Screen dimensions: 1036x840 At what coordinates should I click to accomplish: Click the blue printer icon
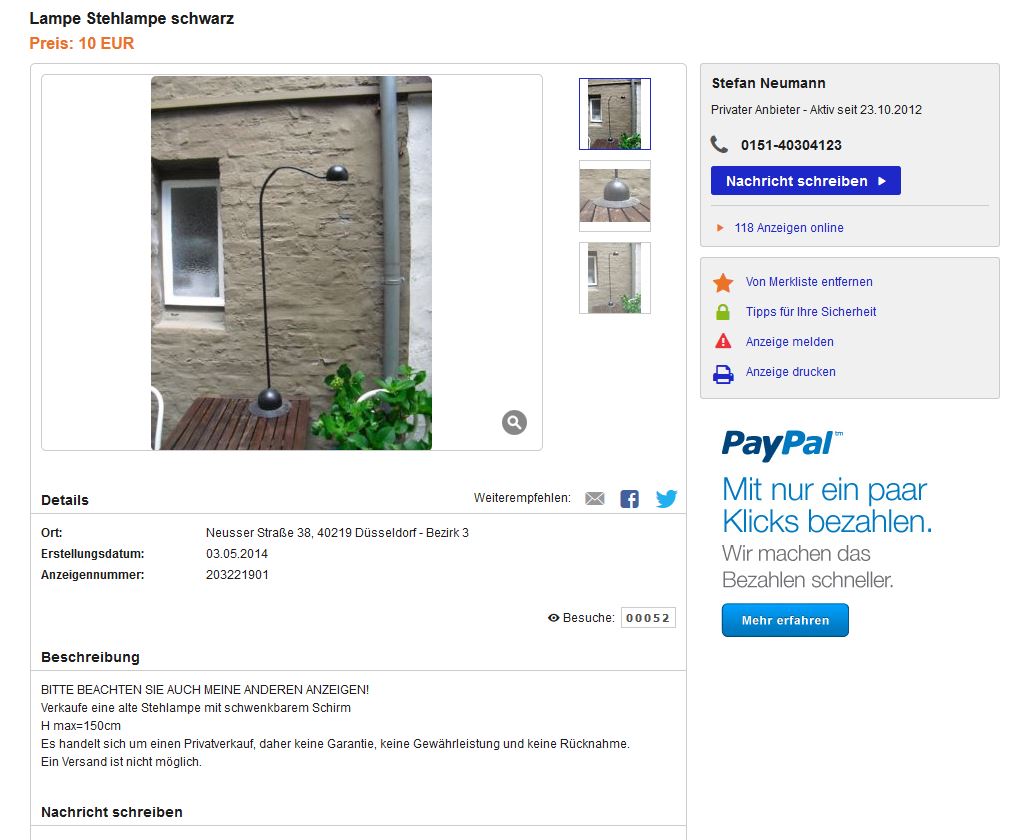point(723,374)
